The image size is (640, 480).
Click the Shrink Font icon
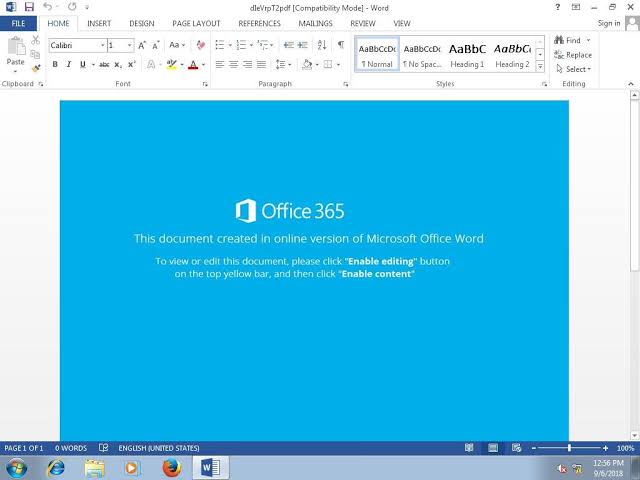click(156, 45)
